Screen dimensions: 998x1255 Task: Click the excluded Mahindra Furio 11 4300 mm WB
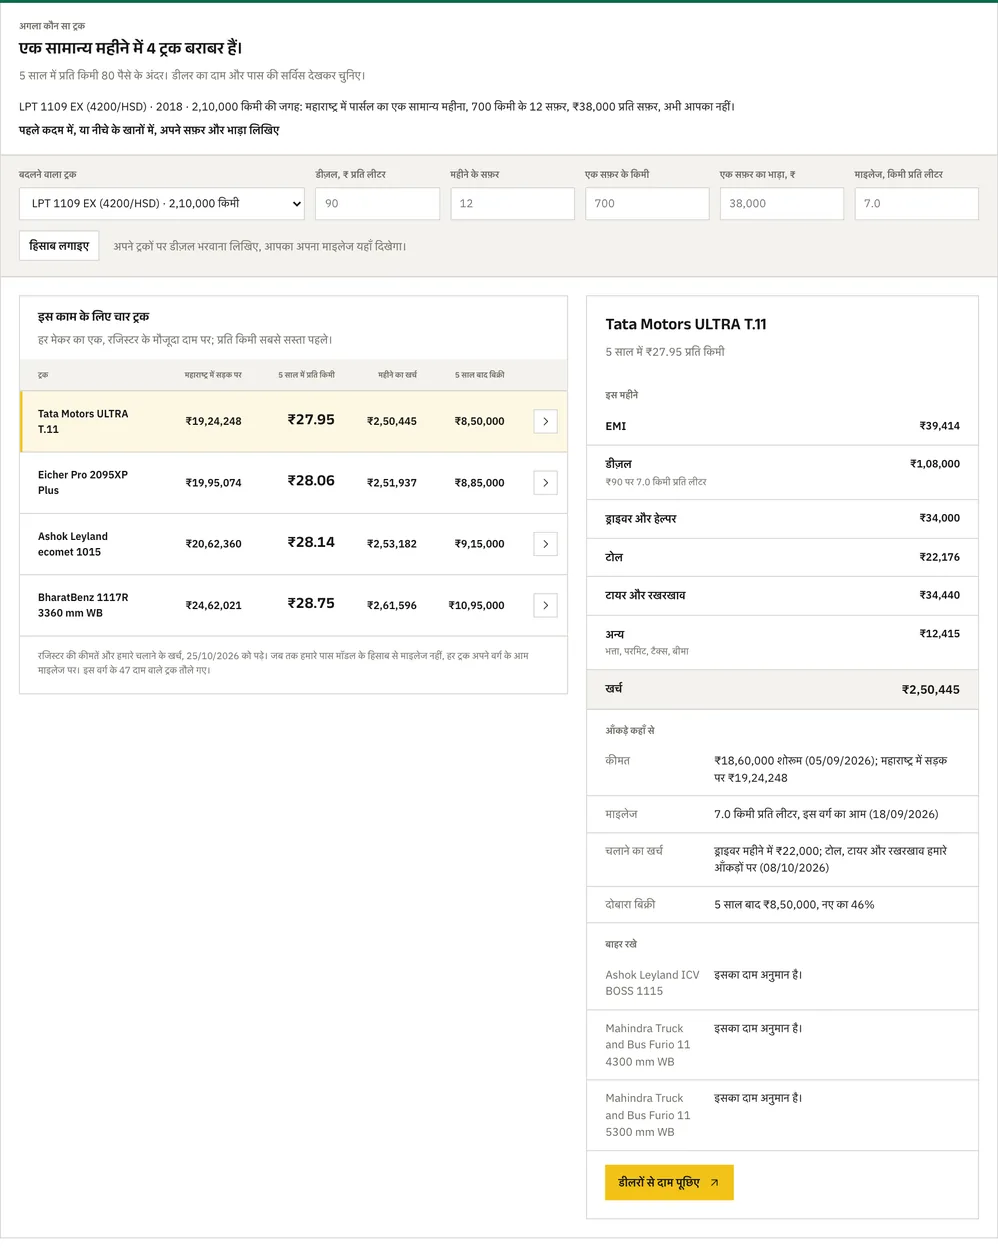tap(648, 1045)
